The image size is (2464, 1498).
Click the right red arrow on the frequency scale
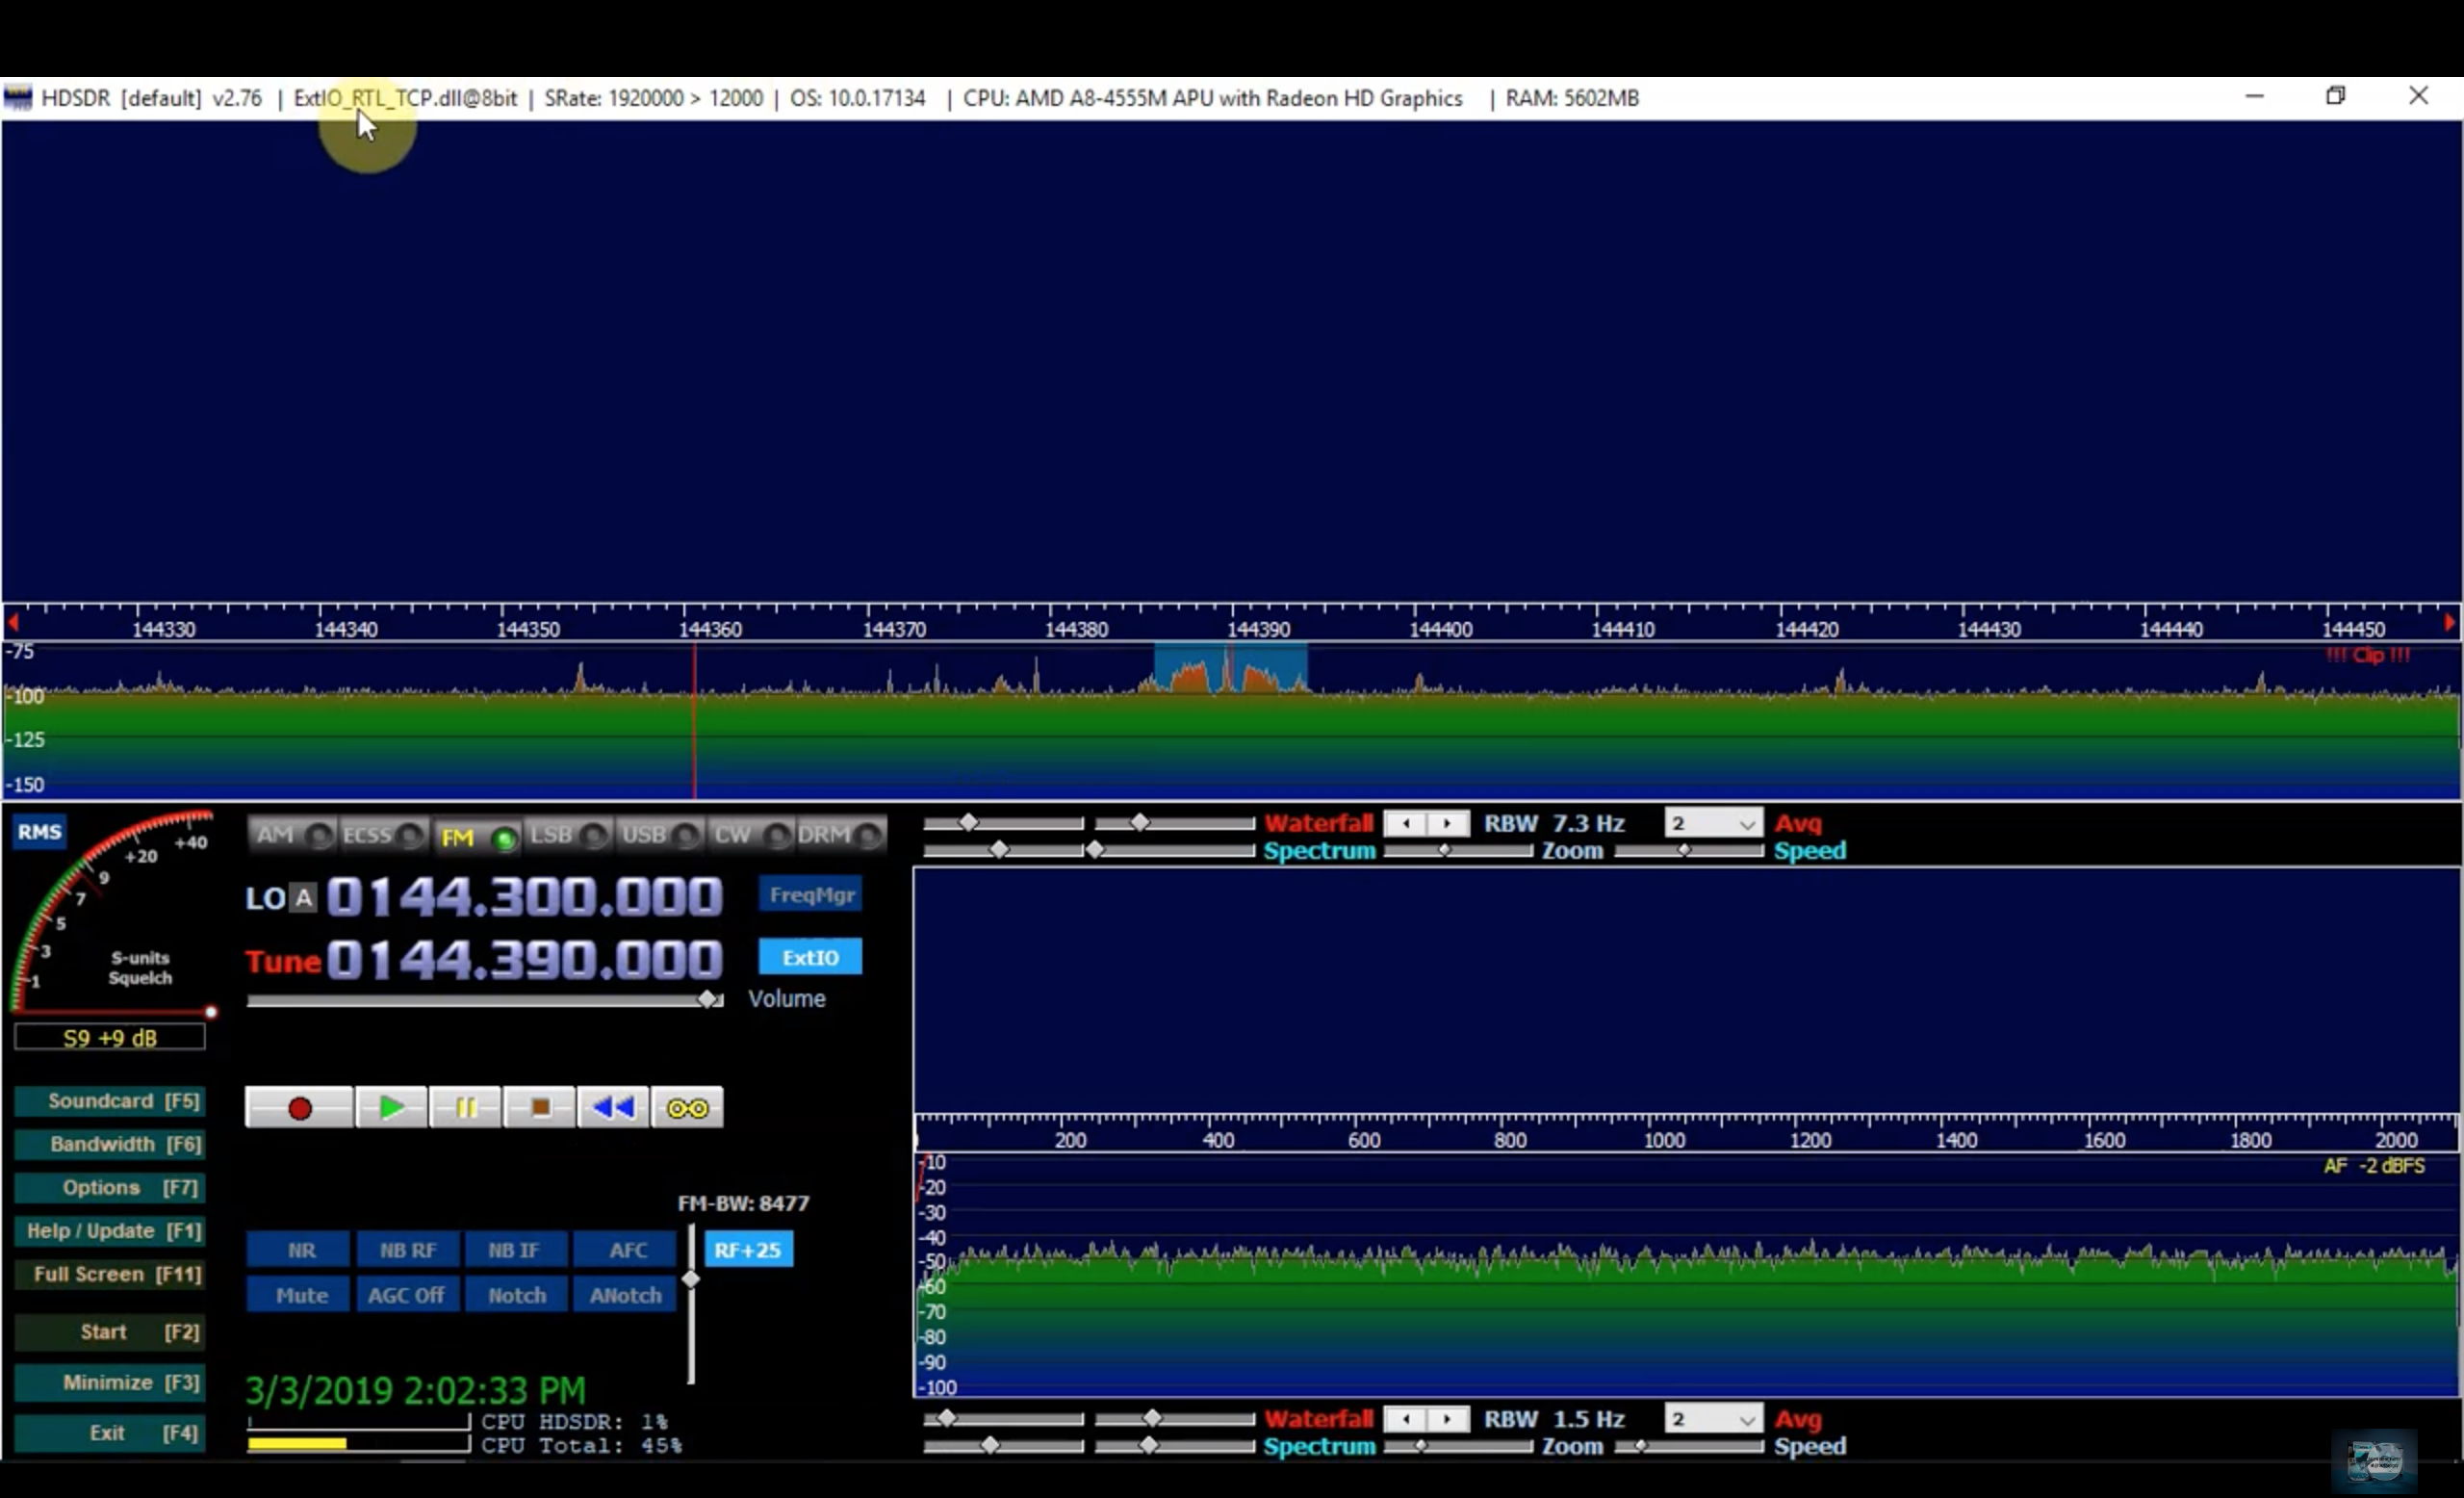(x=2449, y=623)
